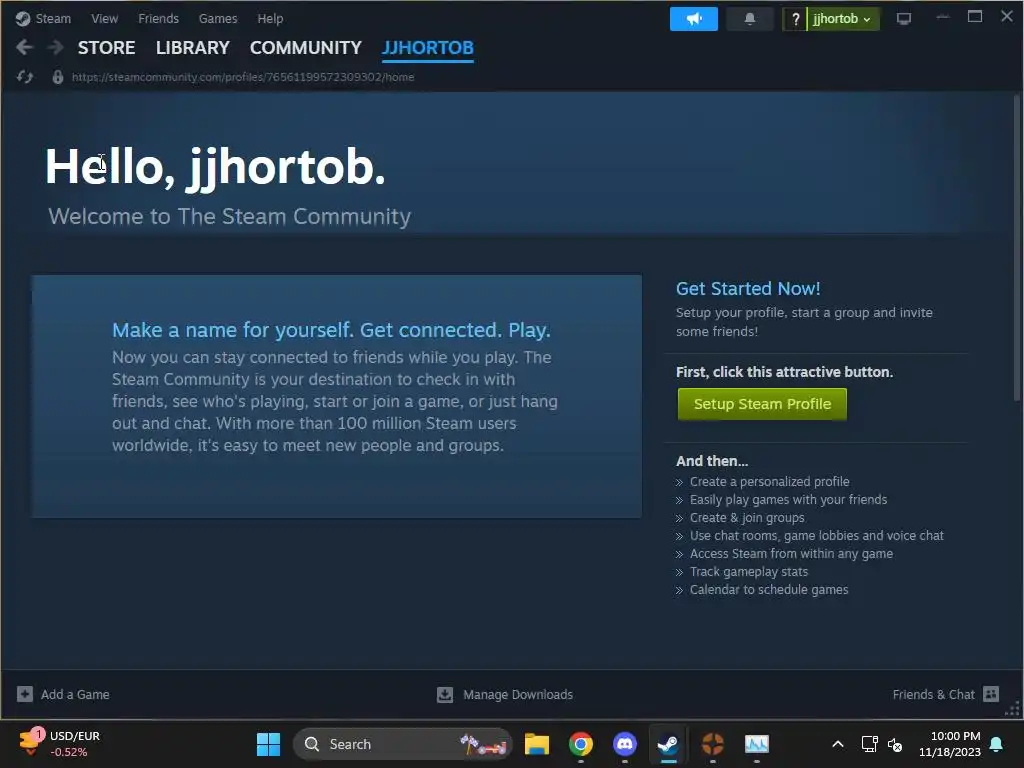Click the muted volume tray icon
Viewport: 1024px width, 768px height.
(895, 744)
